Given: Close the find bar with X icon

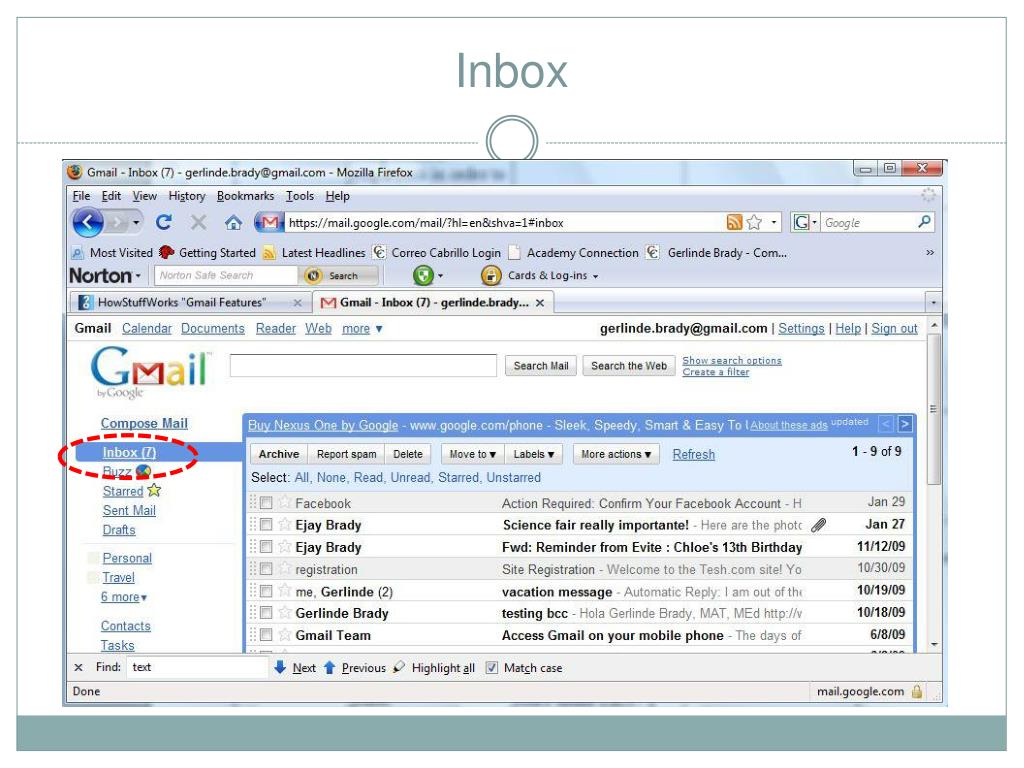Looking at the screenshot, I should coord(78,667).
